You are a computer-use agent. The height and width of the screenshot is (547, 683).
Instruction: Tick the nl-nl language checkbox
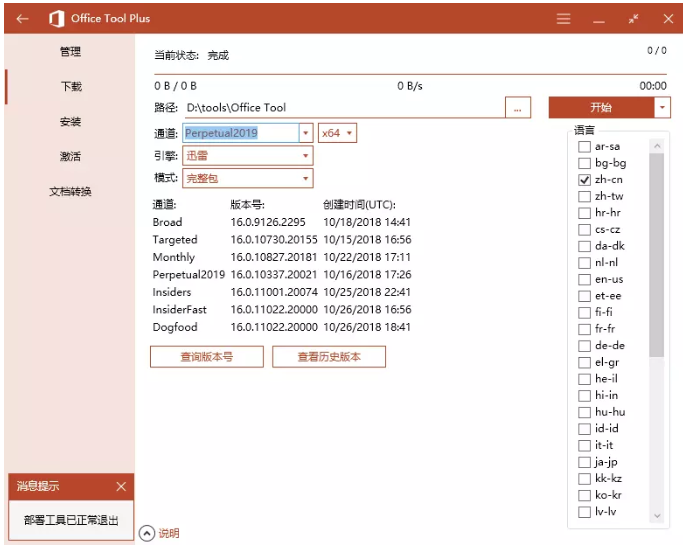click(584, 263)
